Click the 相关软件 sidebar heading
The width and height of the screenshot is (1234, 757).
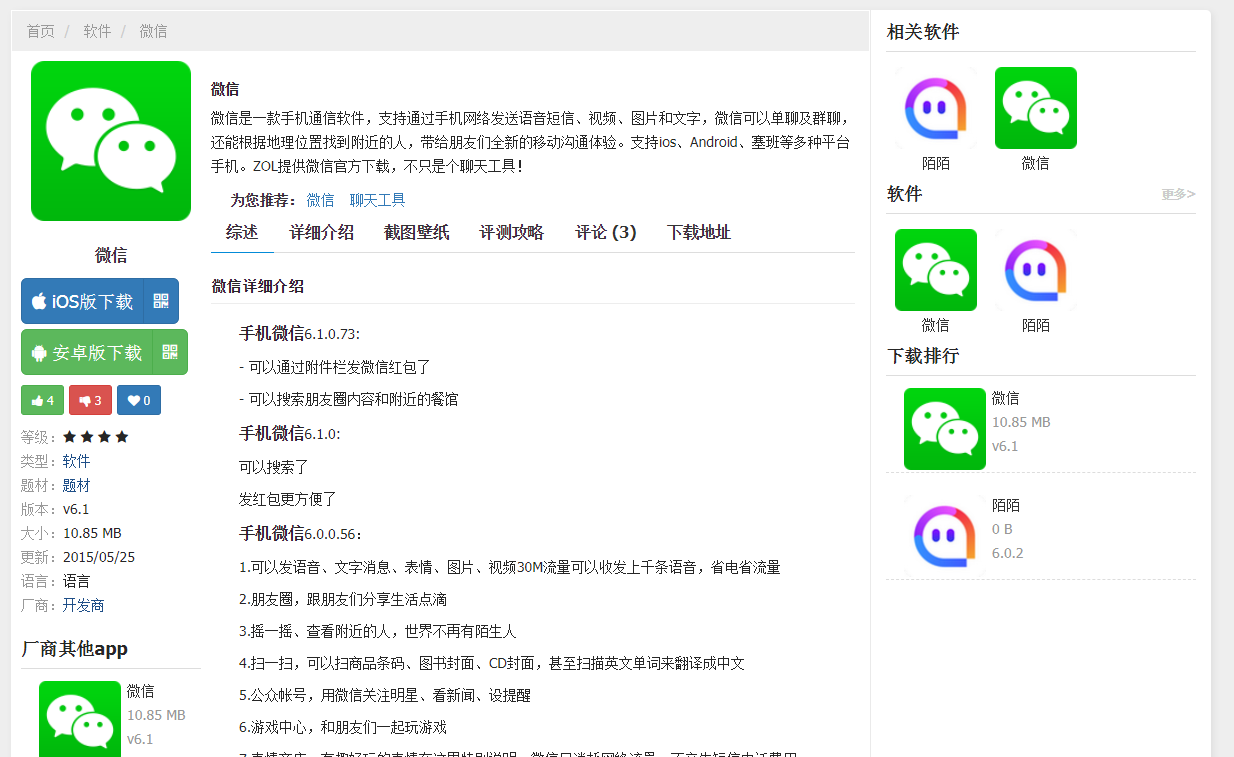coord(923,32)
